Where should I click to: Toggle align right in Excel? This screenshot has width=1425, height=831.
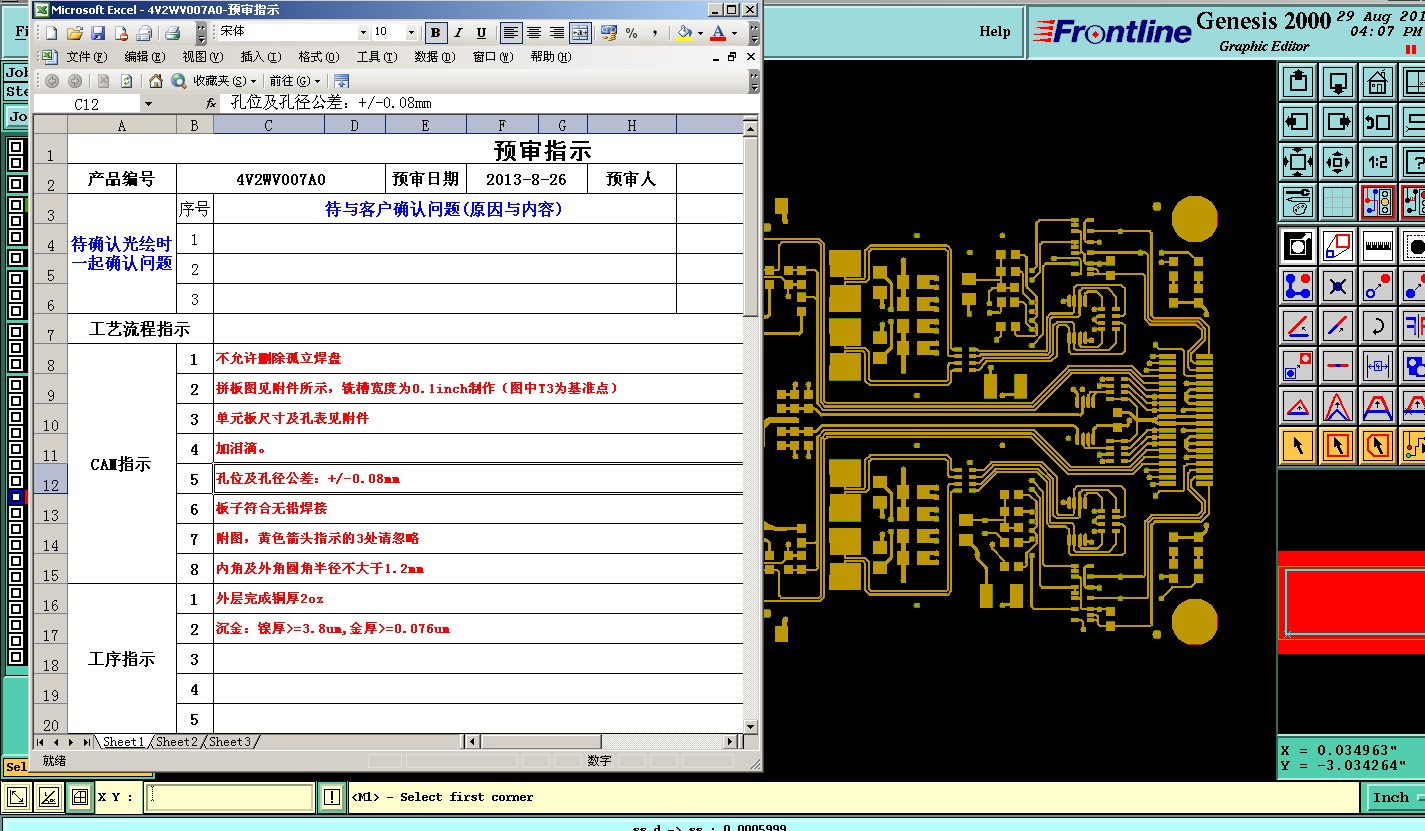pos(557,33)
